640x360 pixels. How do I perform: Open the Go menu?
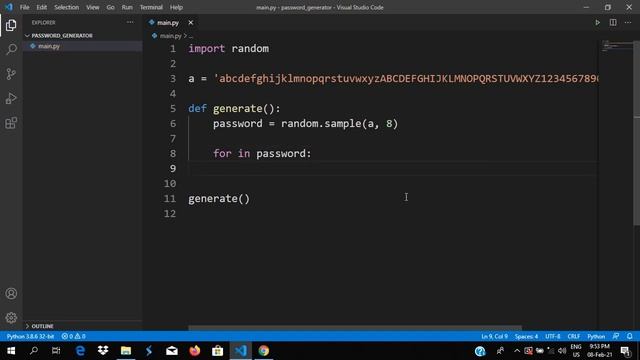coord(110,7)
